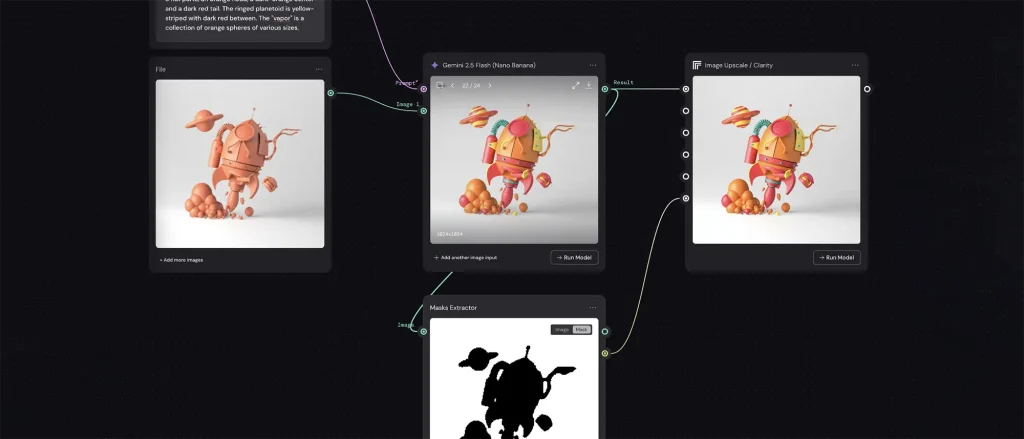Click the Masks Extractor node title
1024x439 pixels.
[x=453, y=308]
